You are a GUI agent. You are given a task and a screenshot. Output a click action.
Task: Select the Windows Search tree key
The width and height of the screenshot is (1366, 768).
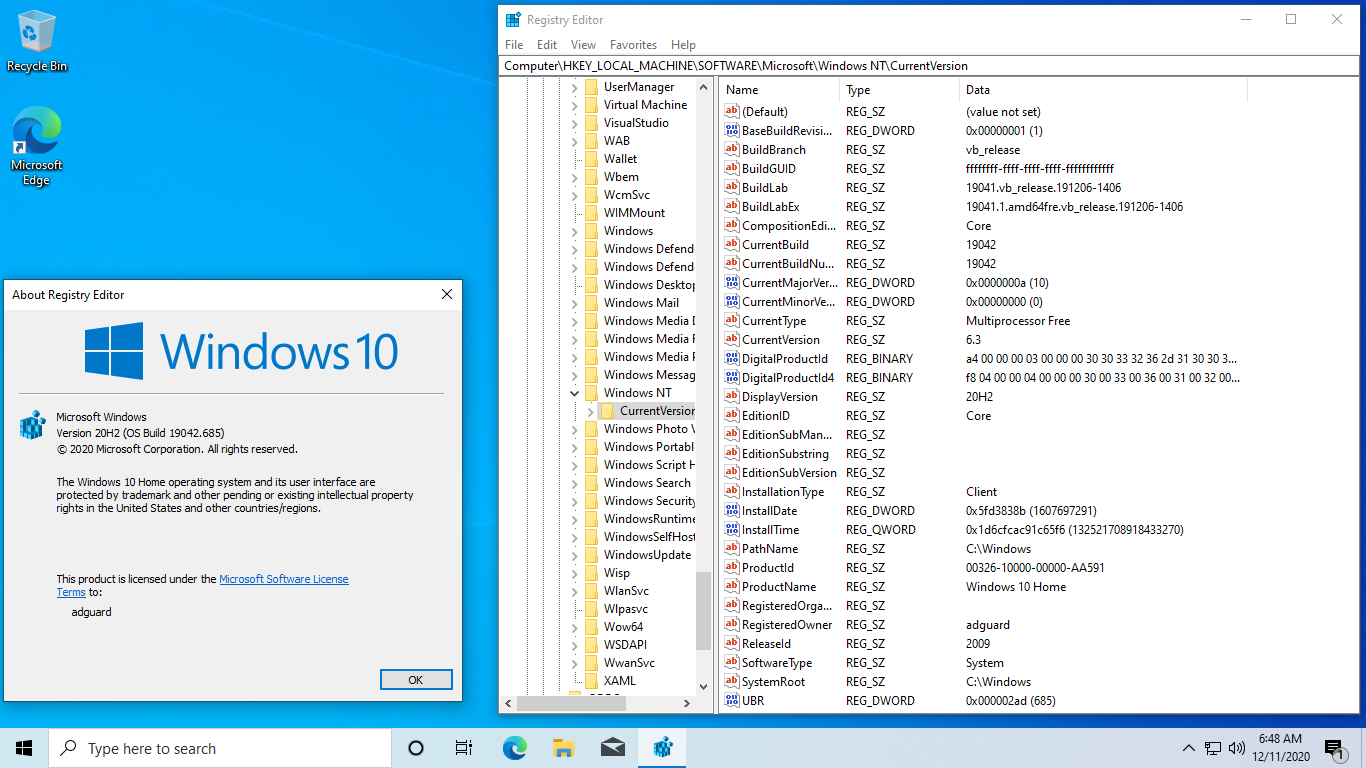click(x=647, y=483)
